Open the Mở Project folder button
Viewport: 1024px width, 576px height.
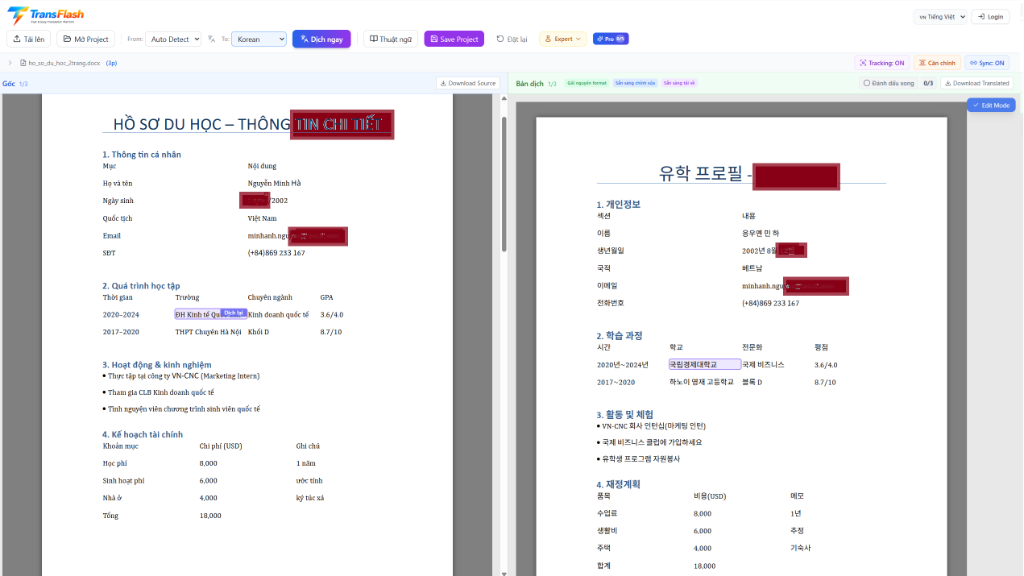click(85, 39)
